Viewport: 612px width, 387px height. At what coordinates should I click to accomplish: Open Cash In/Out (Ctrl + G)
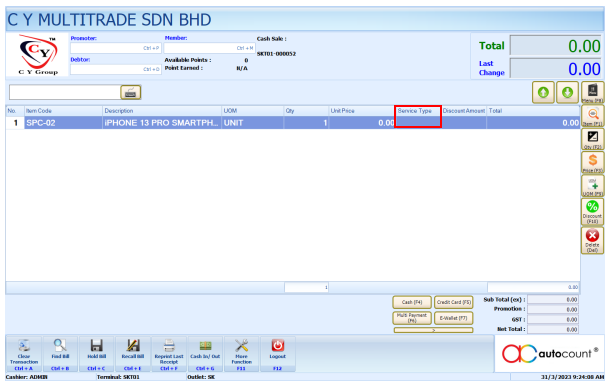[x=205, y=354]
